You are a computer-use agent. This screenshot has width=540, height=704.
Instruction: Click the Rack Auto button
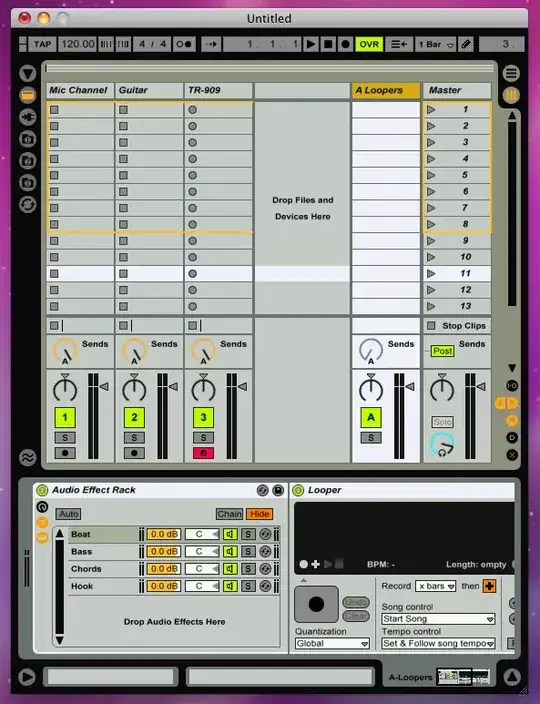[x=68, y=514]
